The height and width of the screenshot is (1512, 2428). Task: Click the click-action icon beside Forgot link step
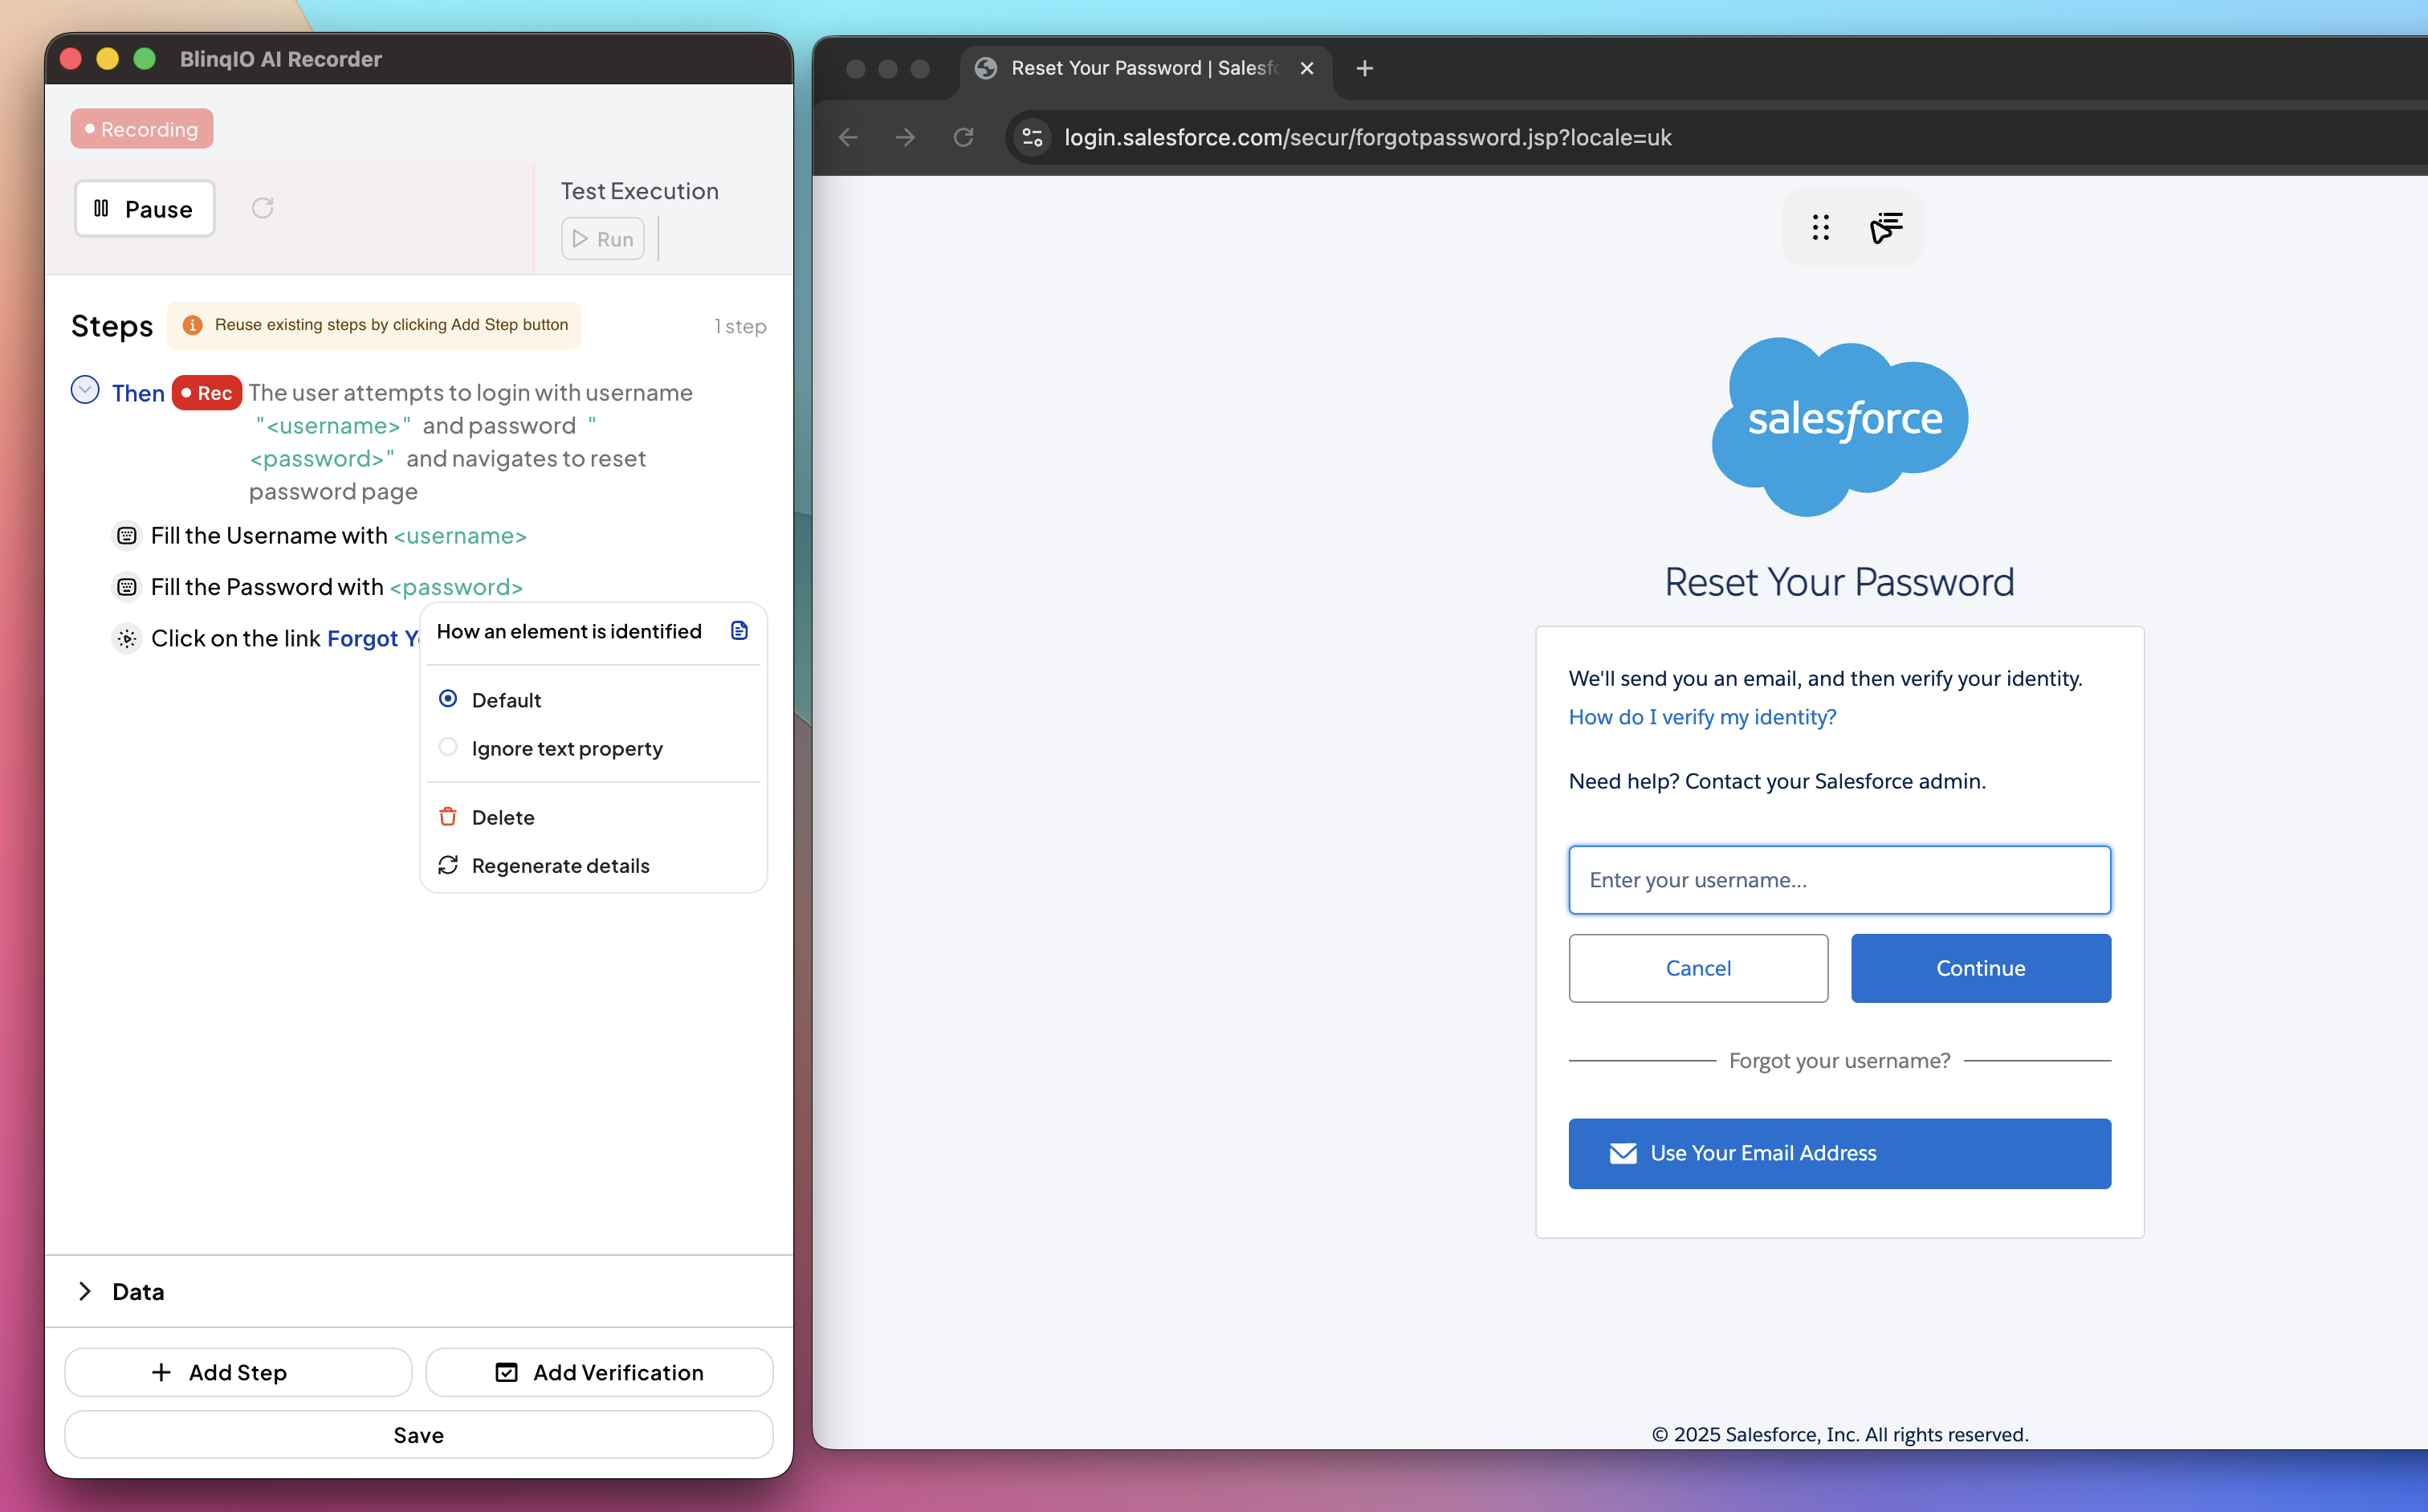pyautogui.click(x=127, y=638)
